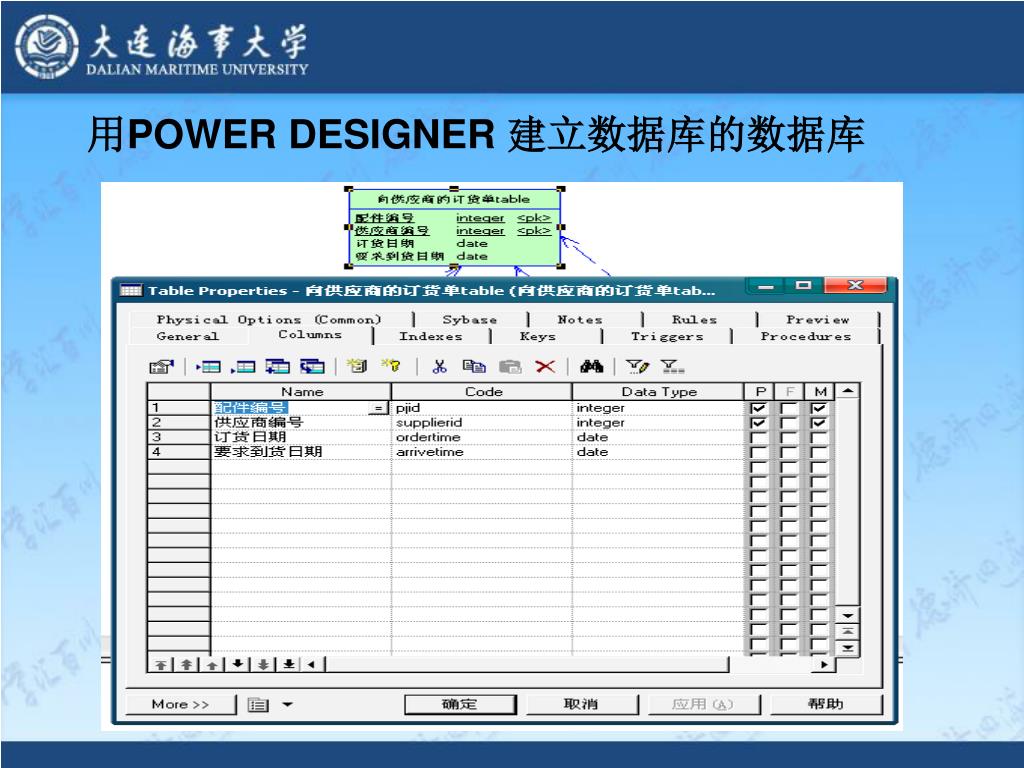The height and width of the screenshot is (768, 1024).
Task: Click vertical scrollbar down arrow of grid
Action: click(x=848, y=616)
